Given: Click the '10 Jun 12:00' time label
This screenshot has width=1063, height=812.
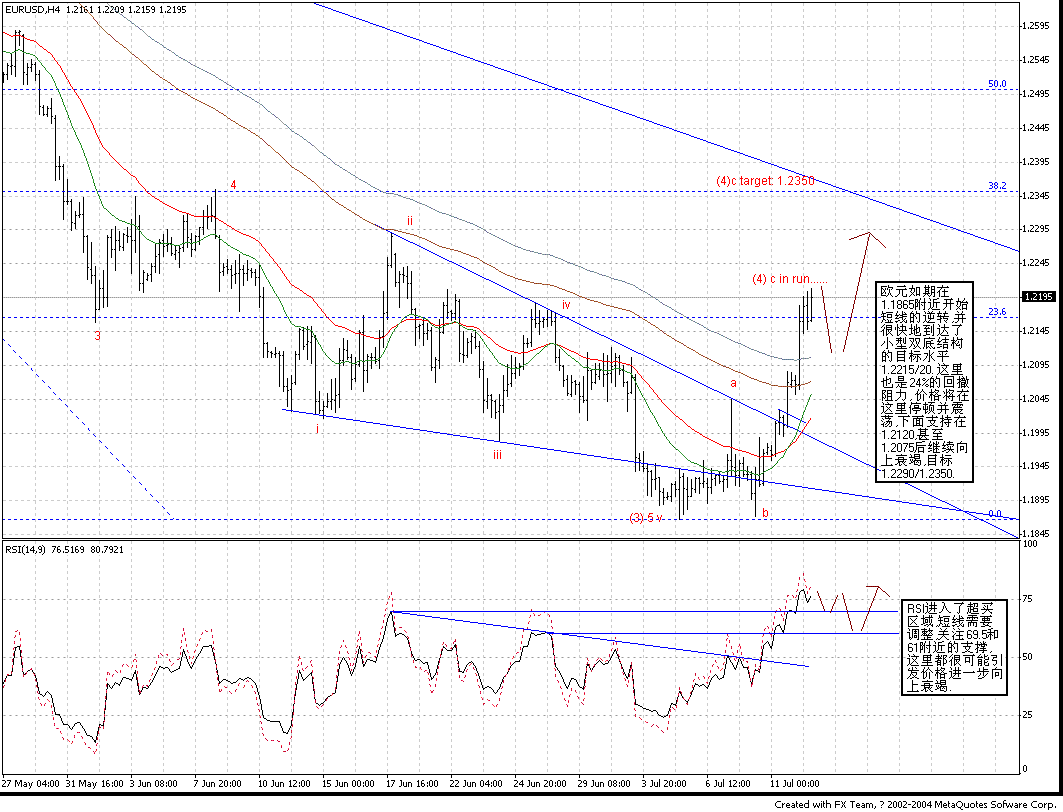Looking at the screenshot, I should pos(285,784).
